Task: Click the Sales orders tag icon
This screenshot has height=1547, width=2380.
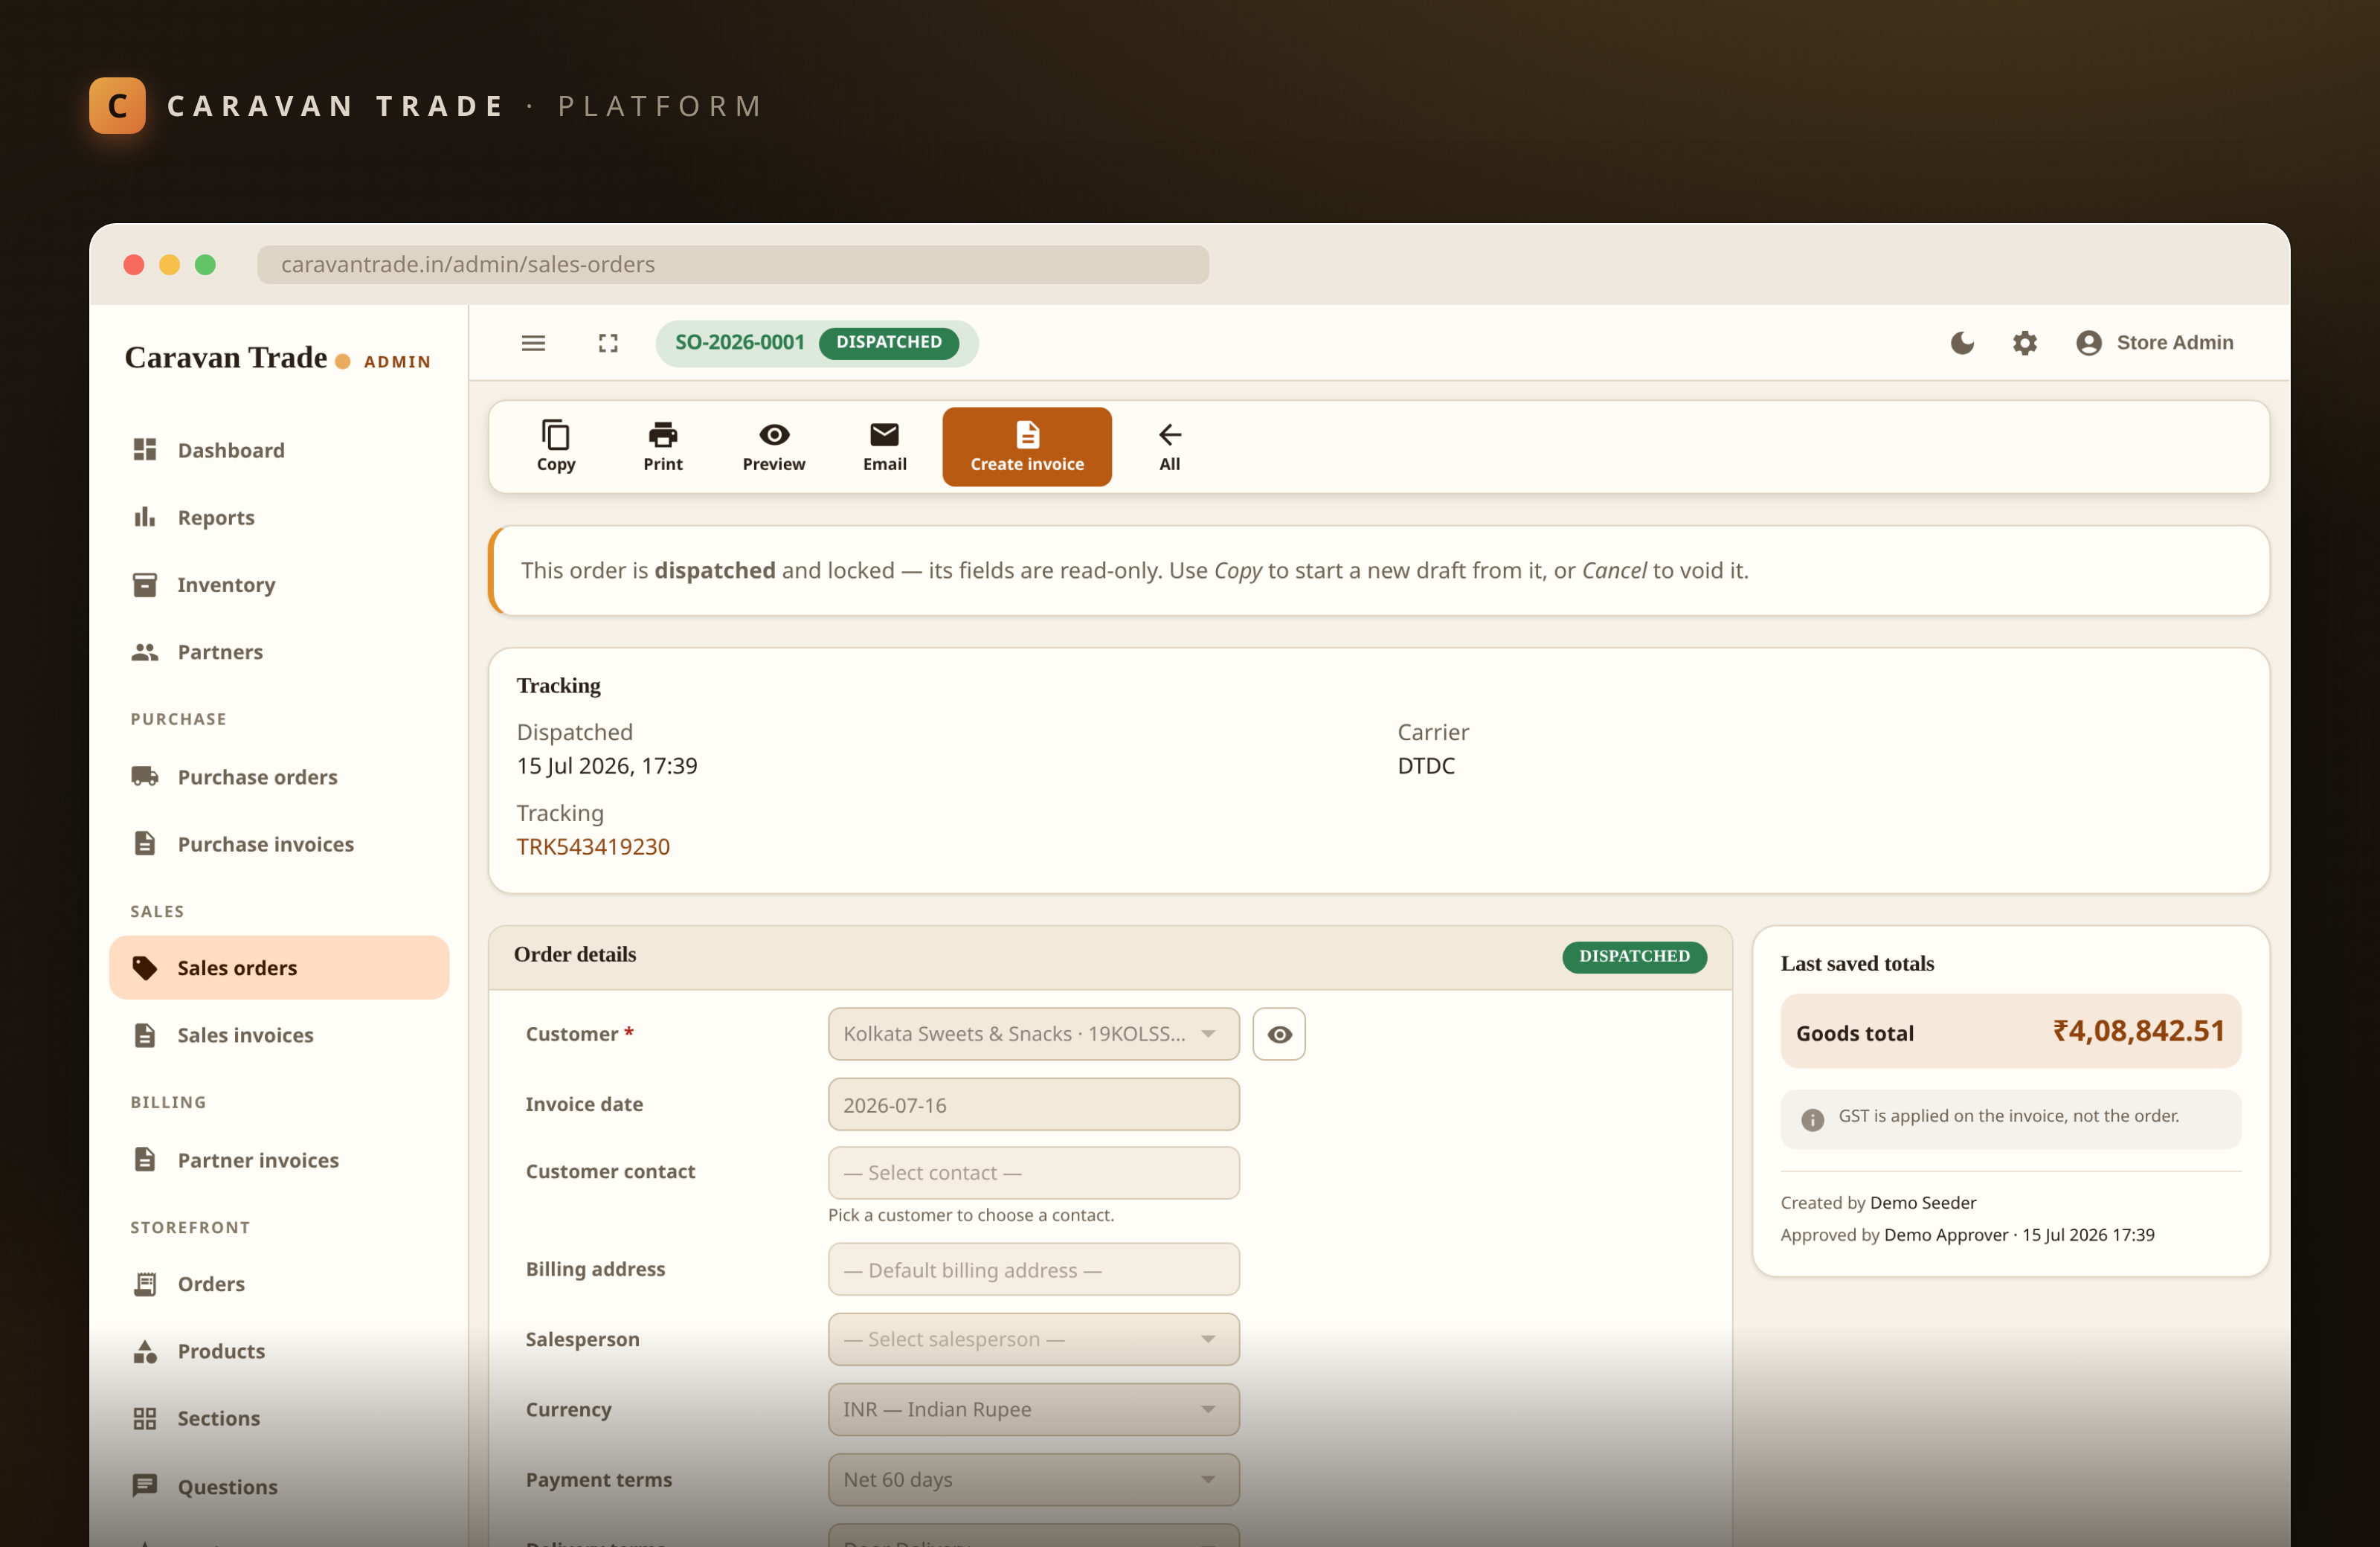Action: pyautogui.click(x=145, y=967)
